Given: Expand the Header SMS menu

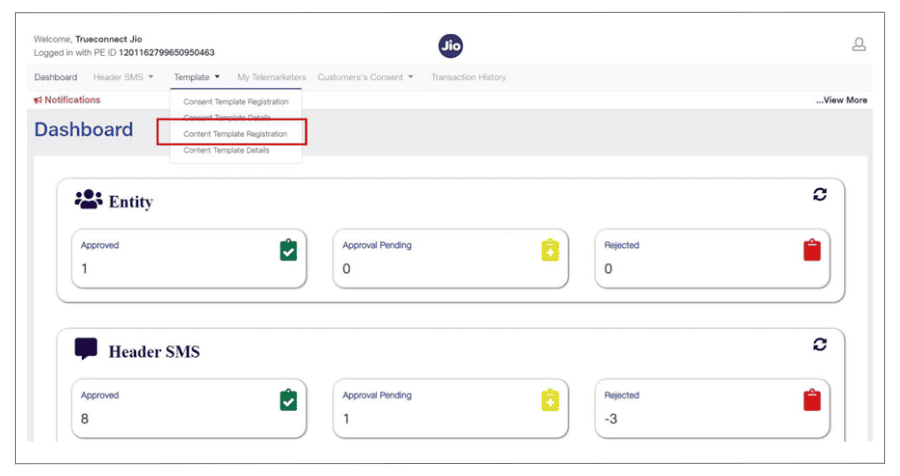Looking at the screenshot, I should pos(123,77).
